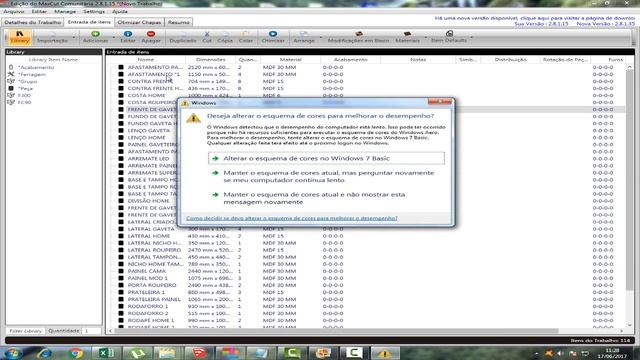Open Modificações em Bloco tool
The height and width of the screenshot is (360, 640).
pyautogui.click(x=358, y=37)
